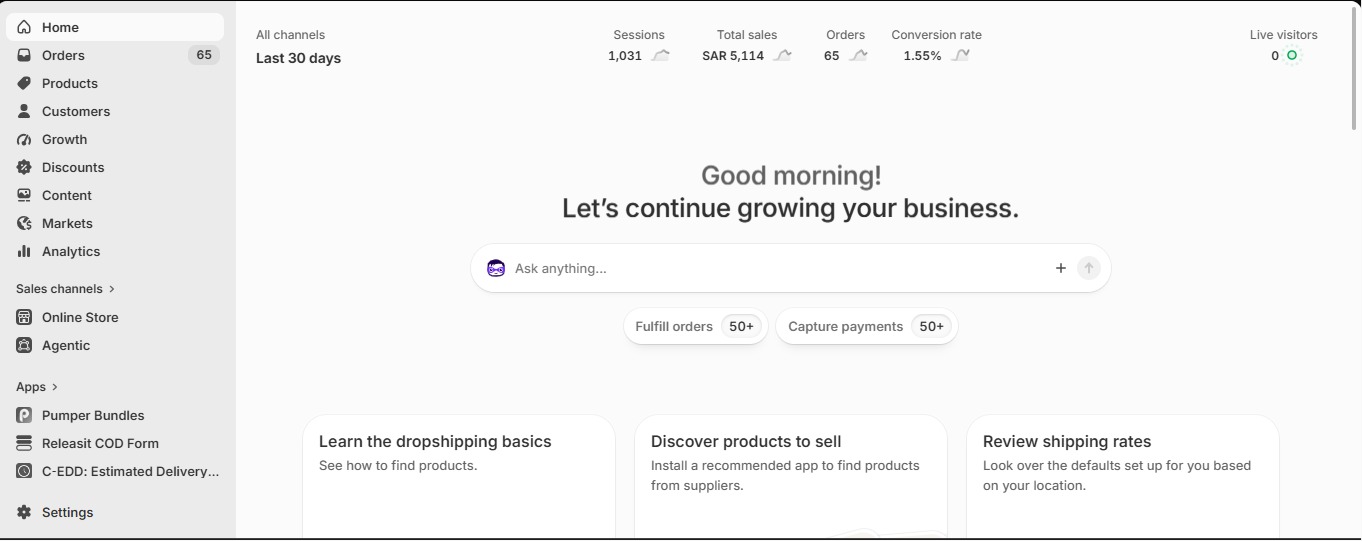Click the green Live visitors indicator
1362x541 pixels.
tap(1292, 56)
